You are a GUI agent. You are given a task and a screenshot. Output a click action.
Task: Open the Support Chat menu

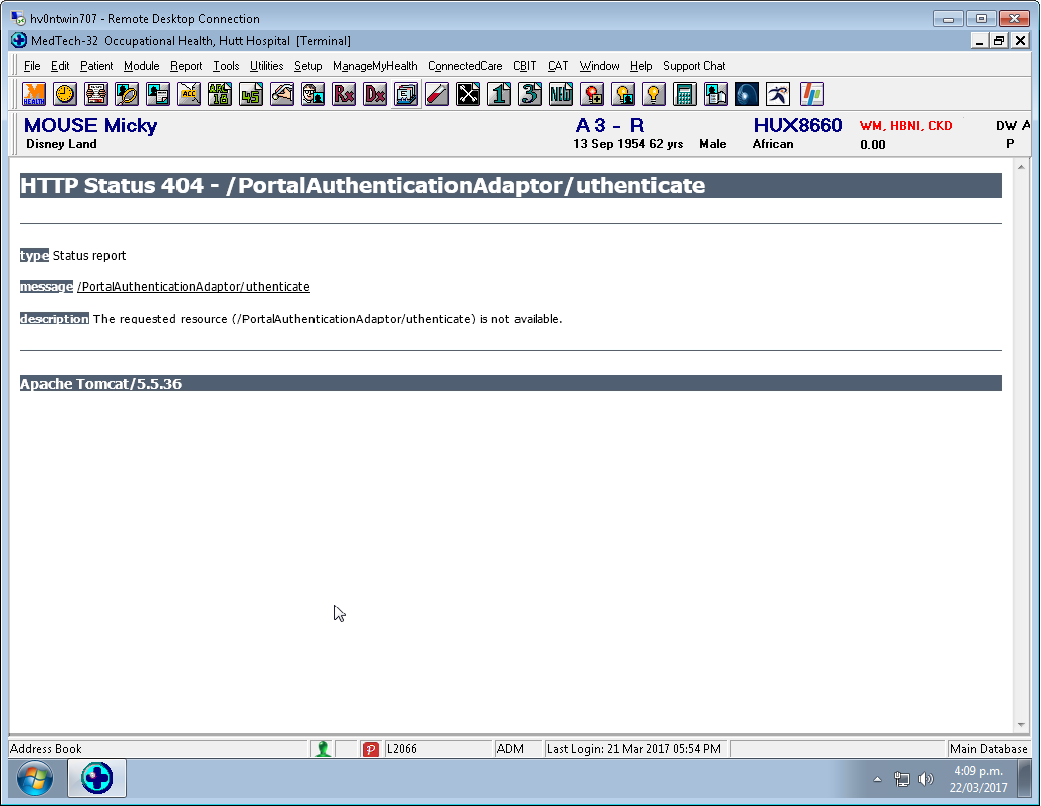(694, 66)
